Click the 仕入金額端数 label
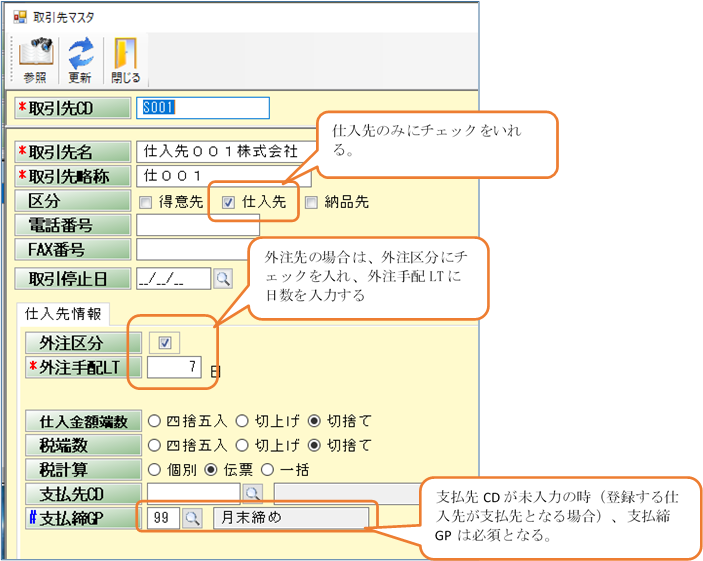The image size is (703, 561). click(x=83, y=421)
